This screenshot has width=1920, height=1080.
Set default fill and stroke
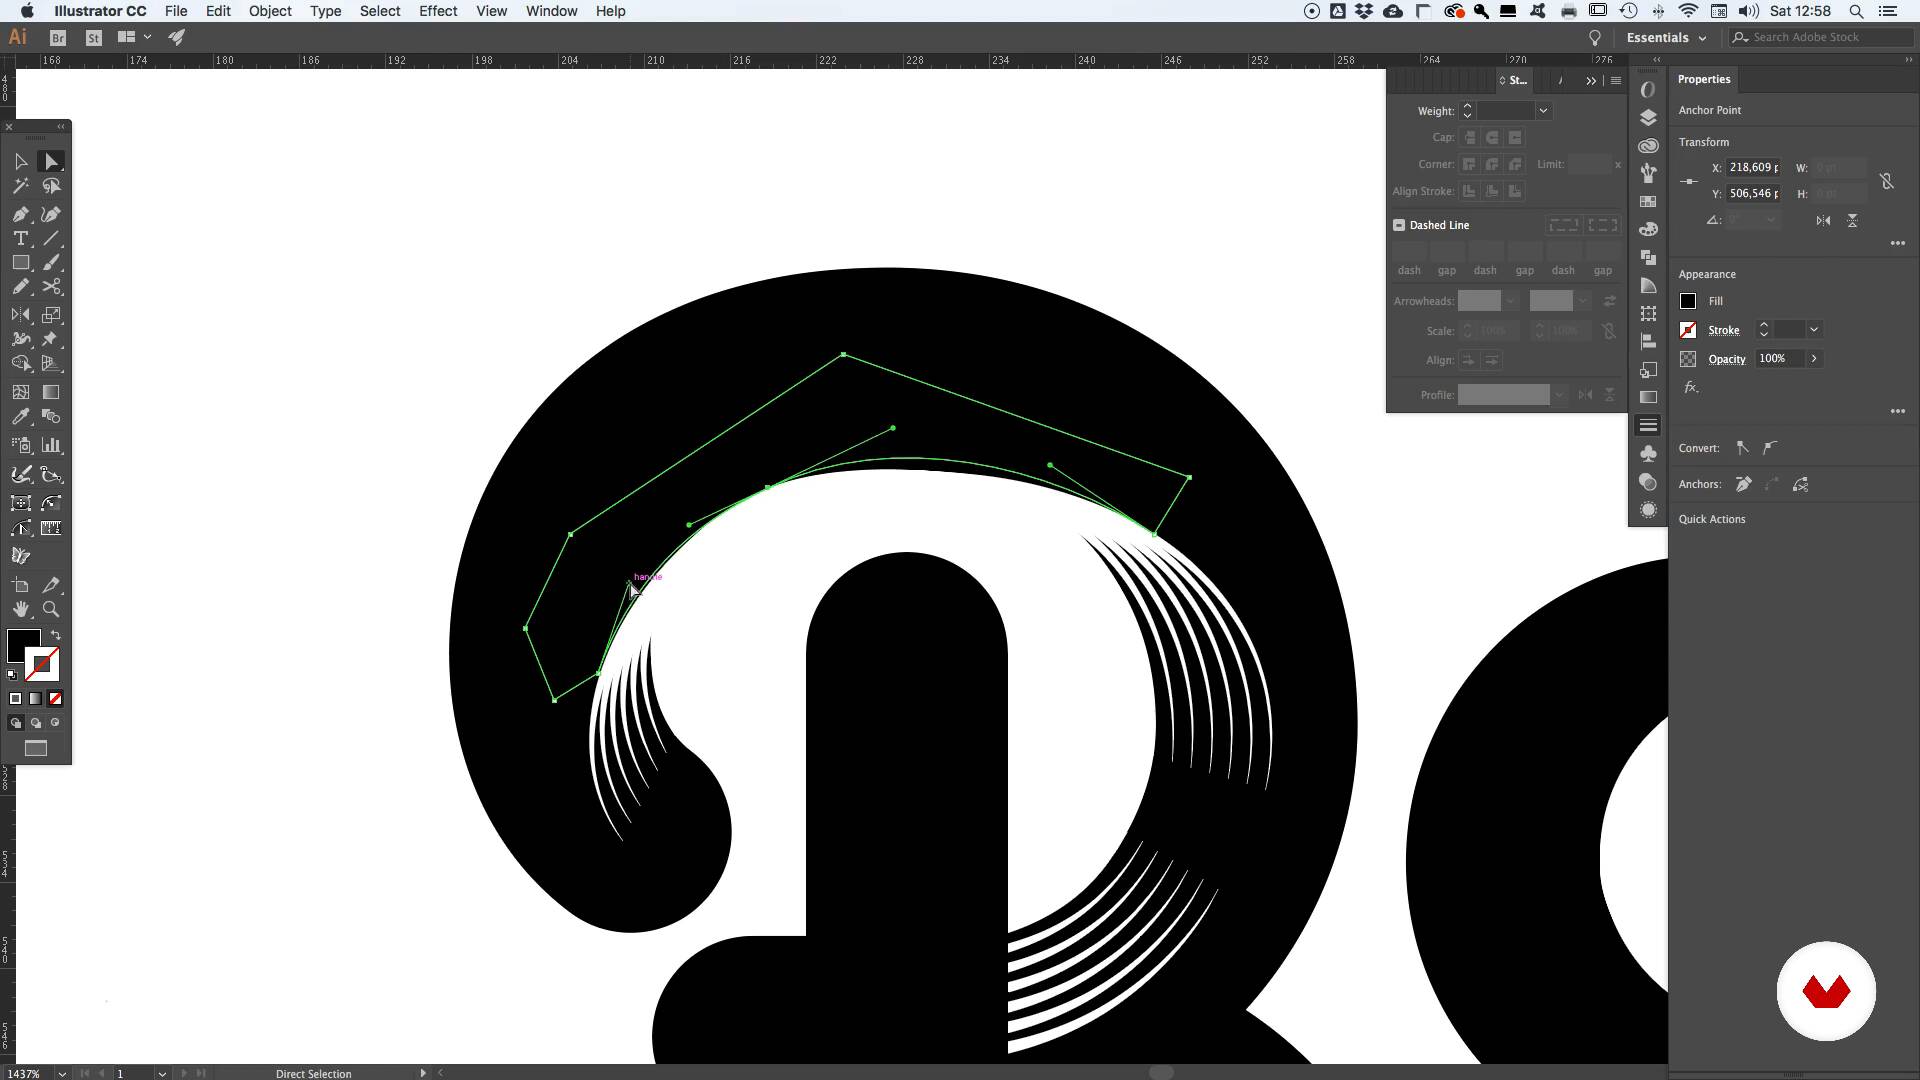click(12, 675)
